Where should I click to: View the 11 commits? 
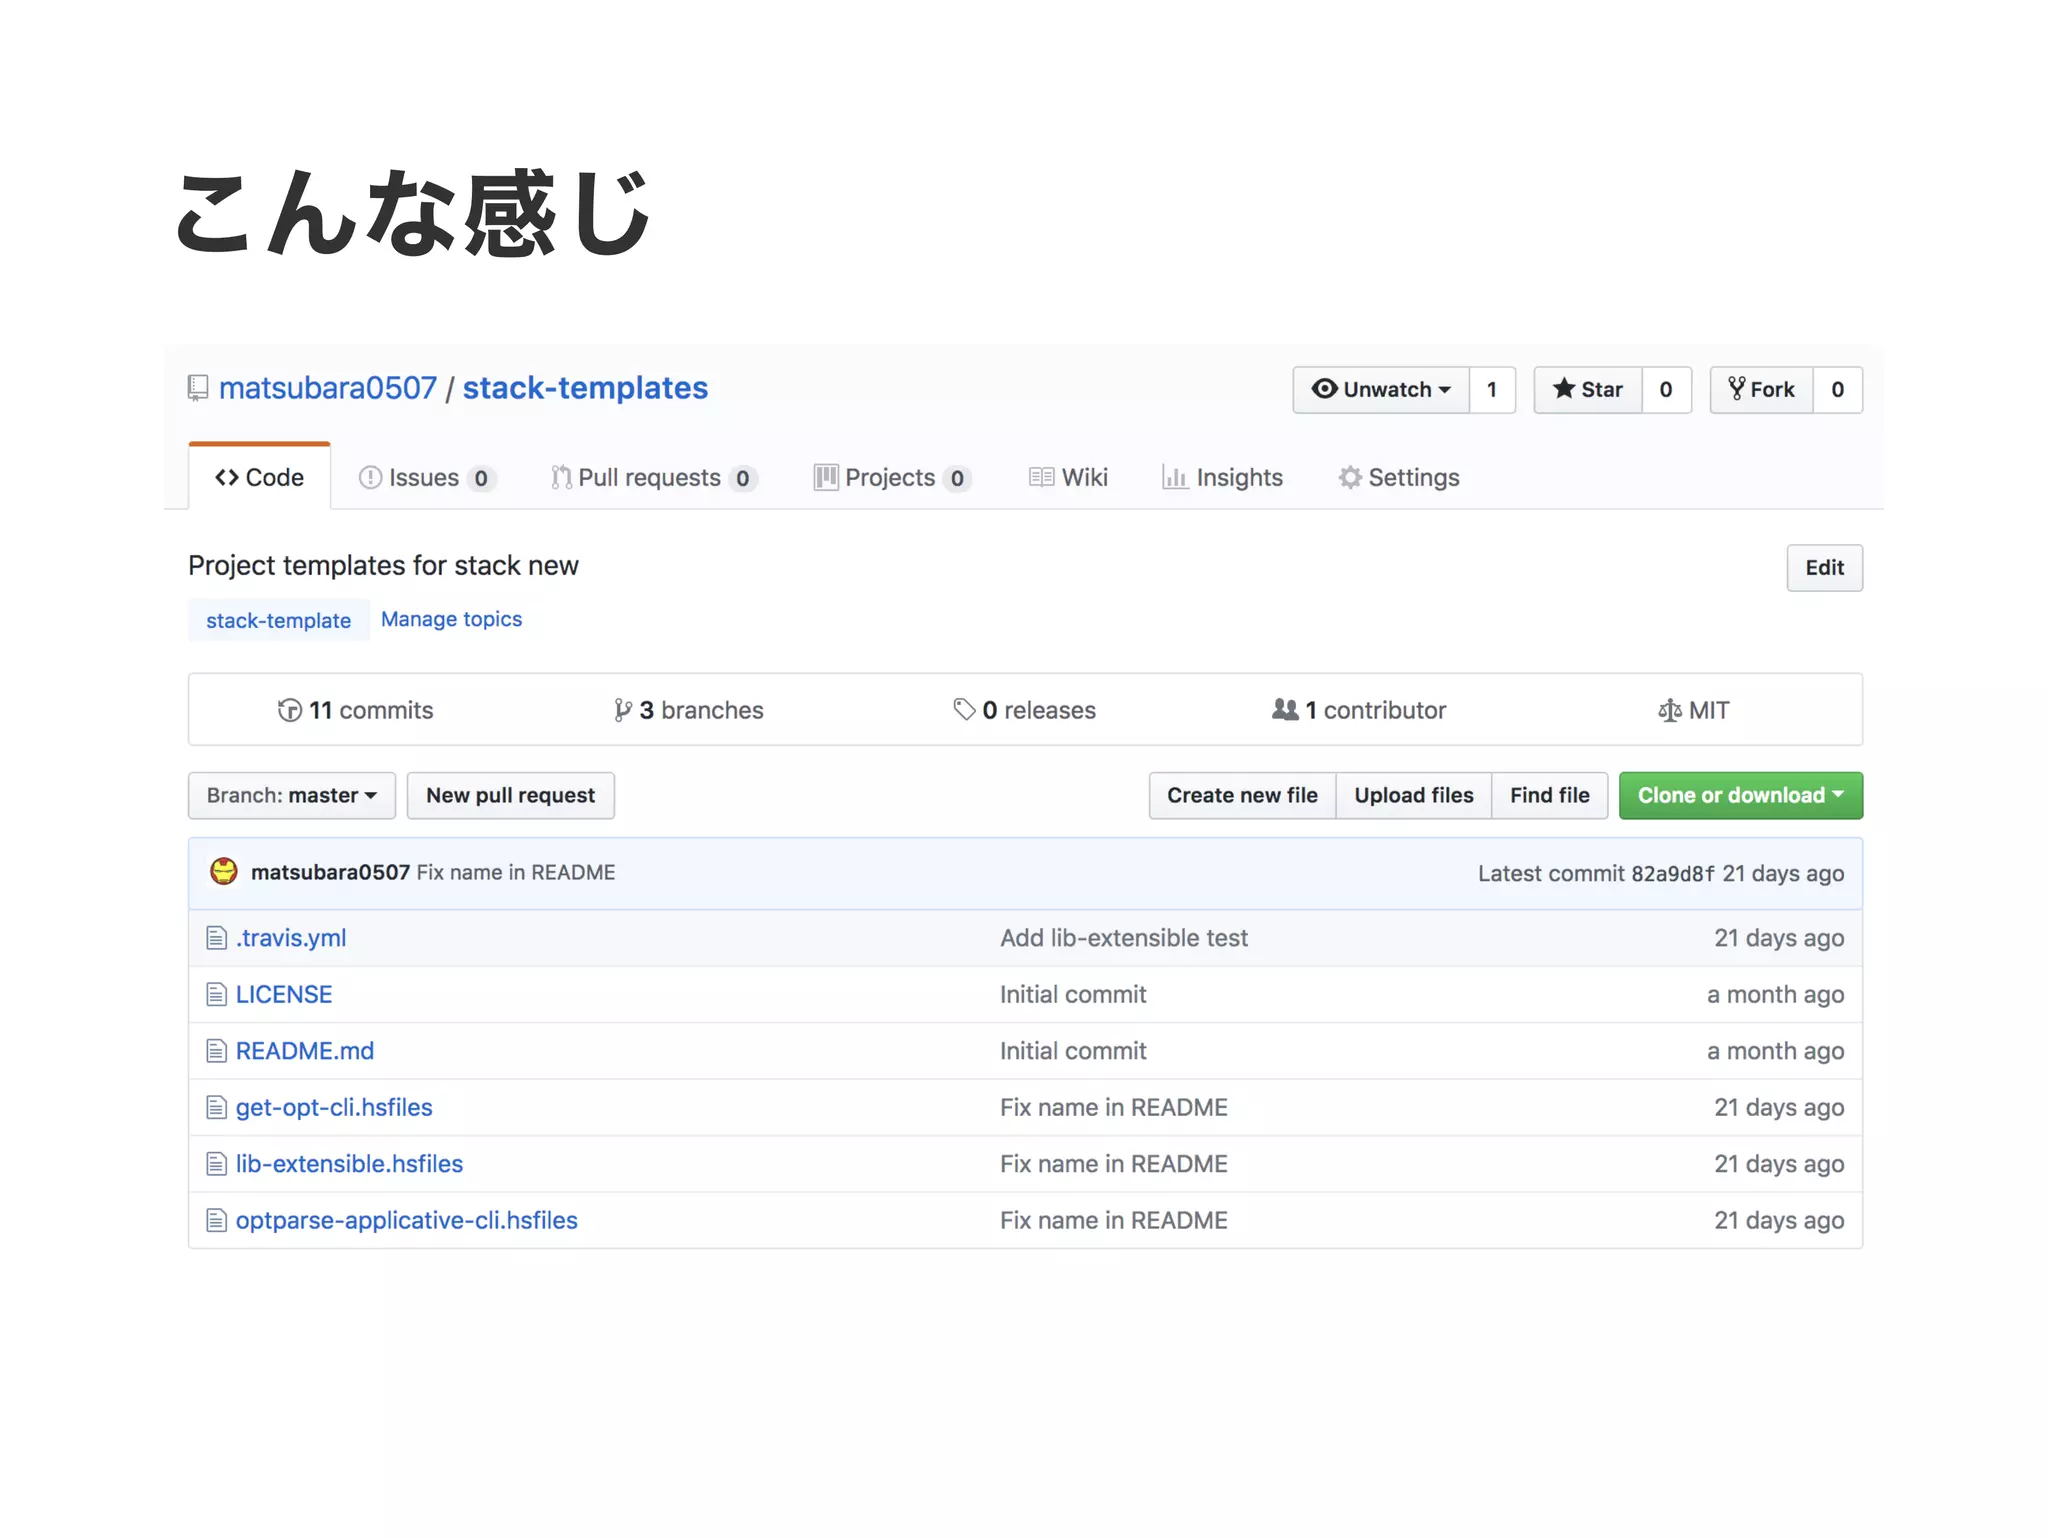tap(356, 710)
